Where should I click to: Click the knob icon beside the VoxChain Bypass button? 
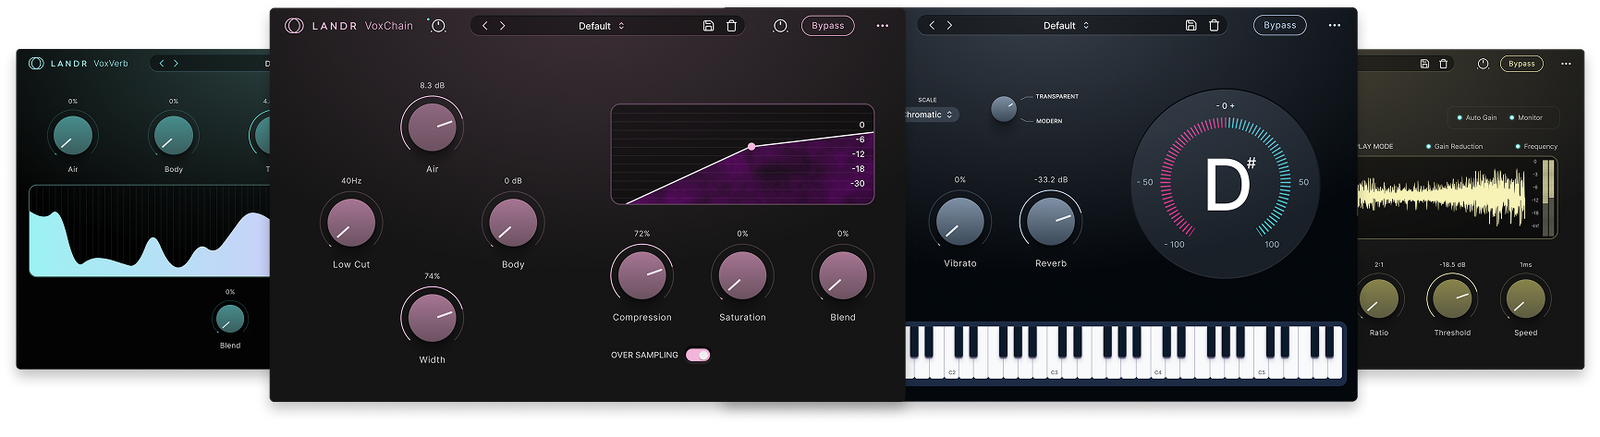[x=780, y=26]
